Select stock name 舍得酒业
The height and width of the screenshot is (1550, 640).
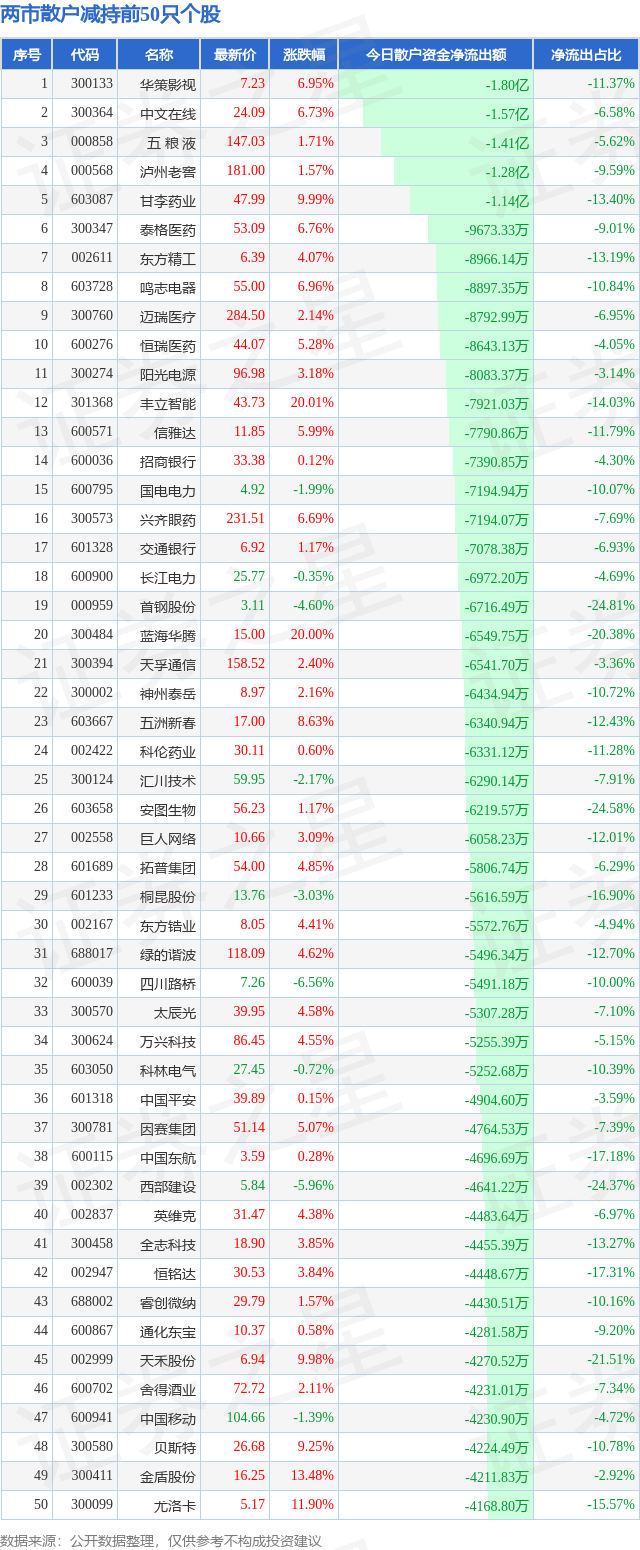pyautogui.click(x=168, y=1390)
